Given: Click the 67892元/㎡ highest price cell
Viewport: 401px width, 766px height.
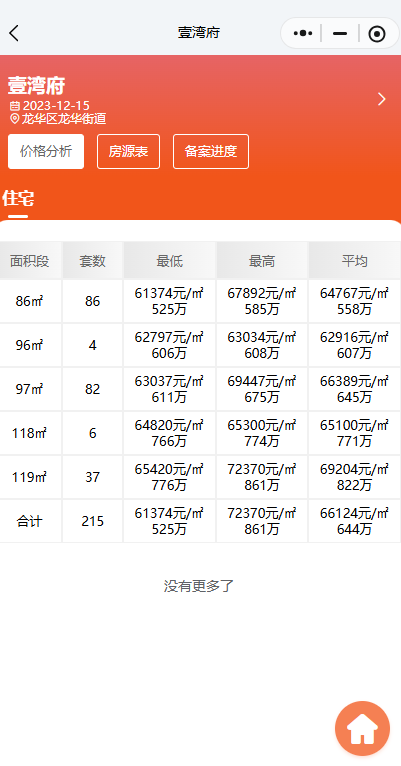Looking at the screenshot, I should point(262,301).
